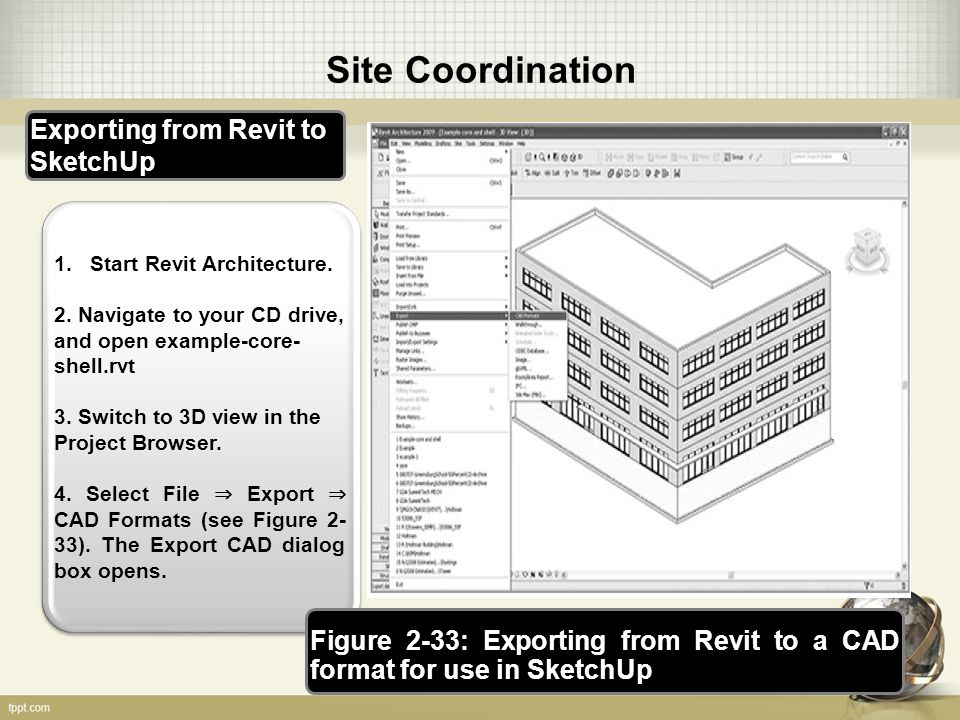This screenshot has height=720, width=960.
Task: Open the Tools menu
Action: (471, 143)
